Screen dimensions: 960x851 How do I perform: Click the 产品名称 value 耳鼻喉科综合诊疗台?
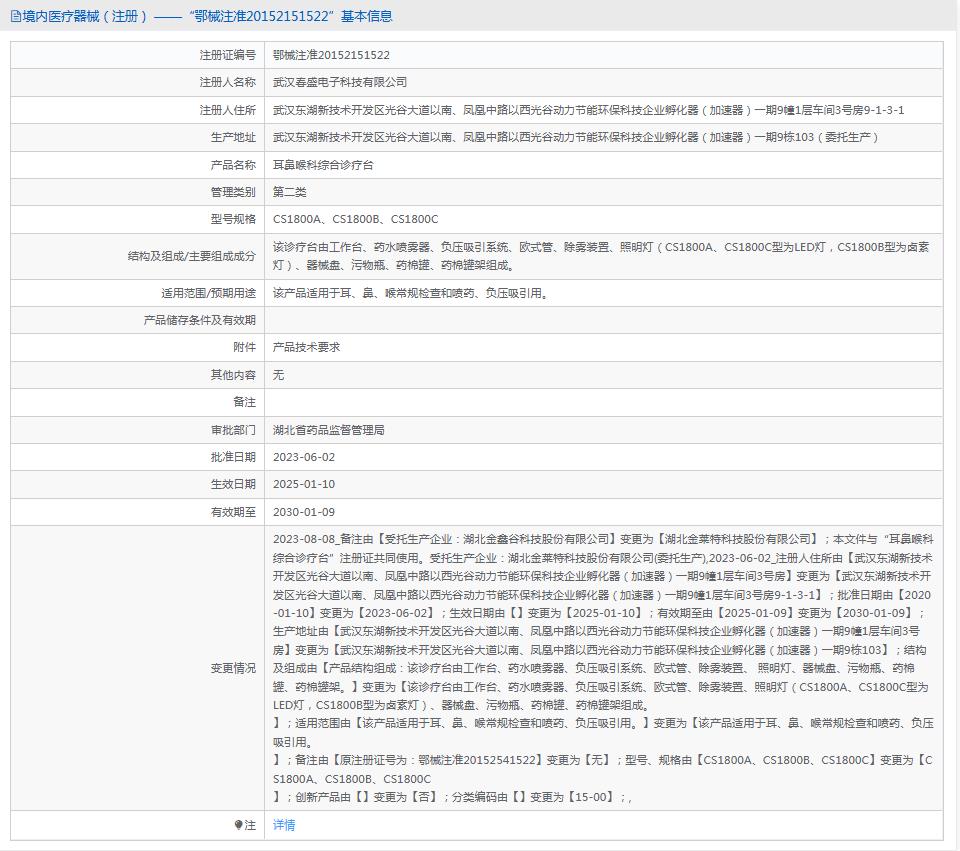point(323,164)
